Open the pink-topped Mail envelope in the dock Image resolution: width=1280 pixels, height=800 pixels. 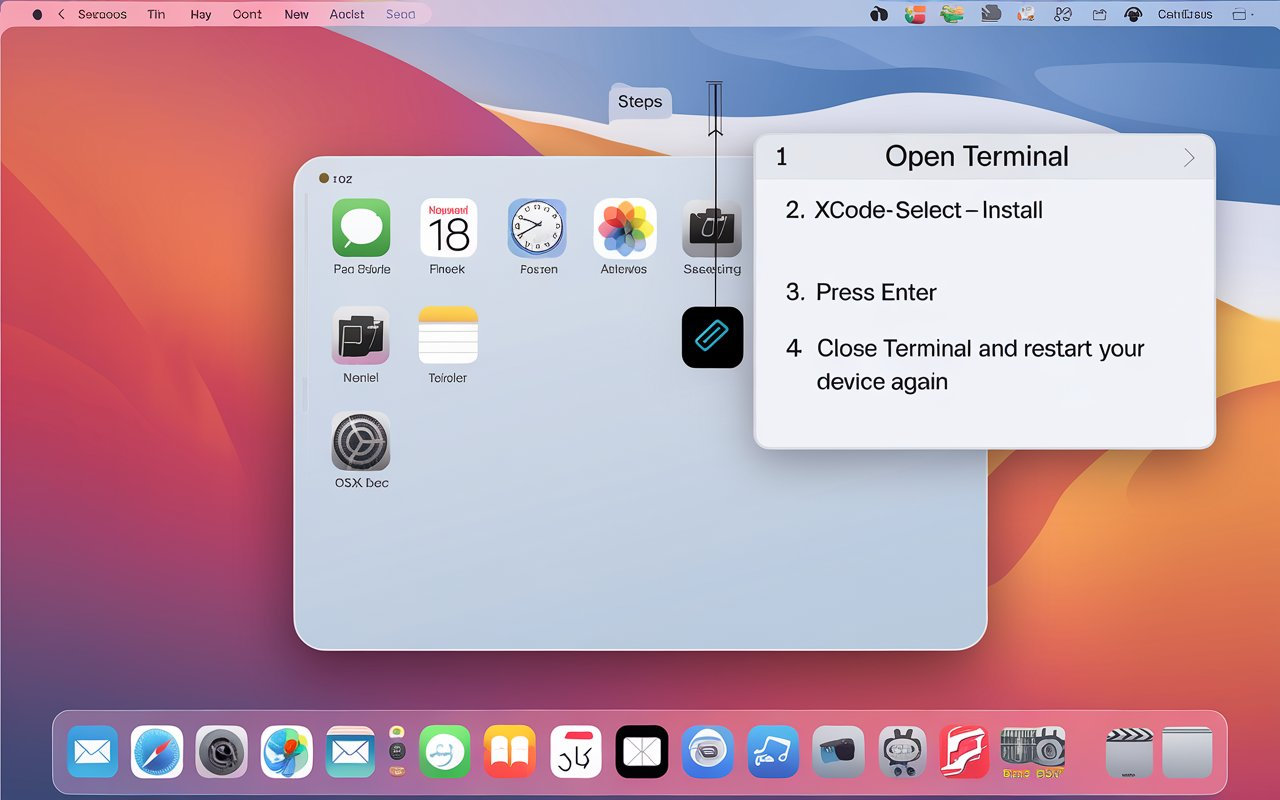tap(350, 752)
